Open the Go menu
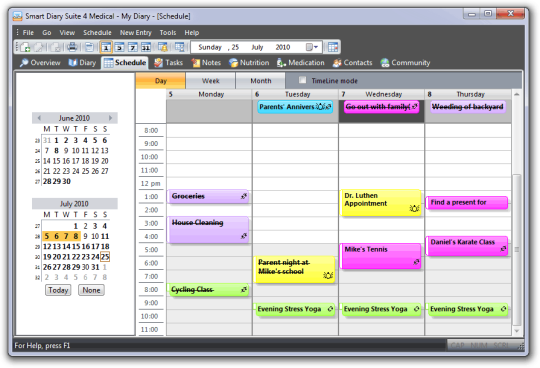The width and height of the screenshot is (540, 368). (47, 32)
